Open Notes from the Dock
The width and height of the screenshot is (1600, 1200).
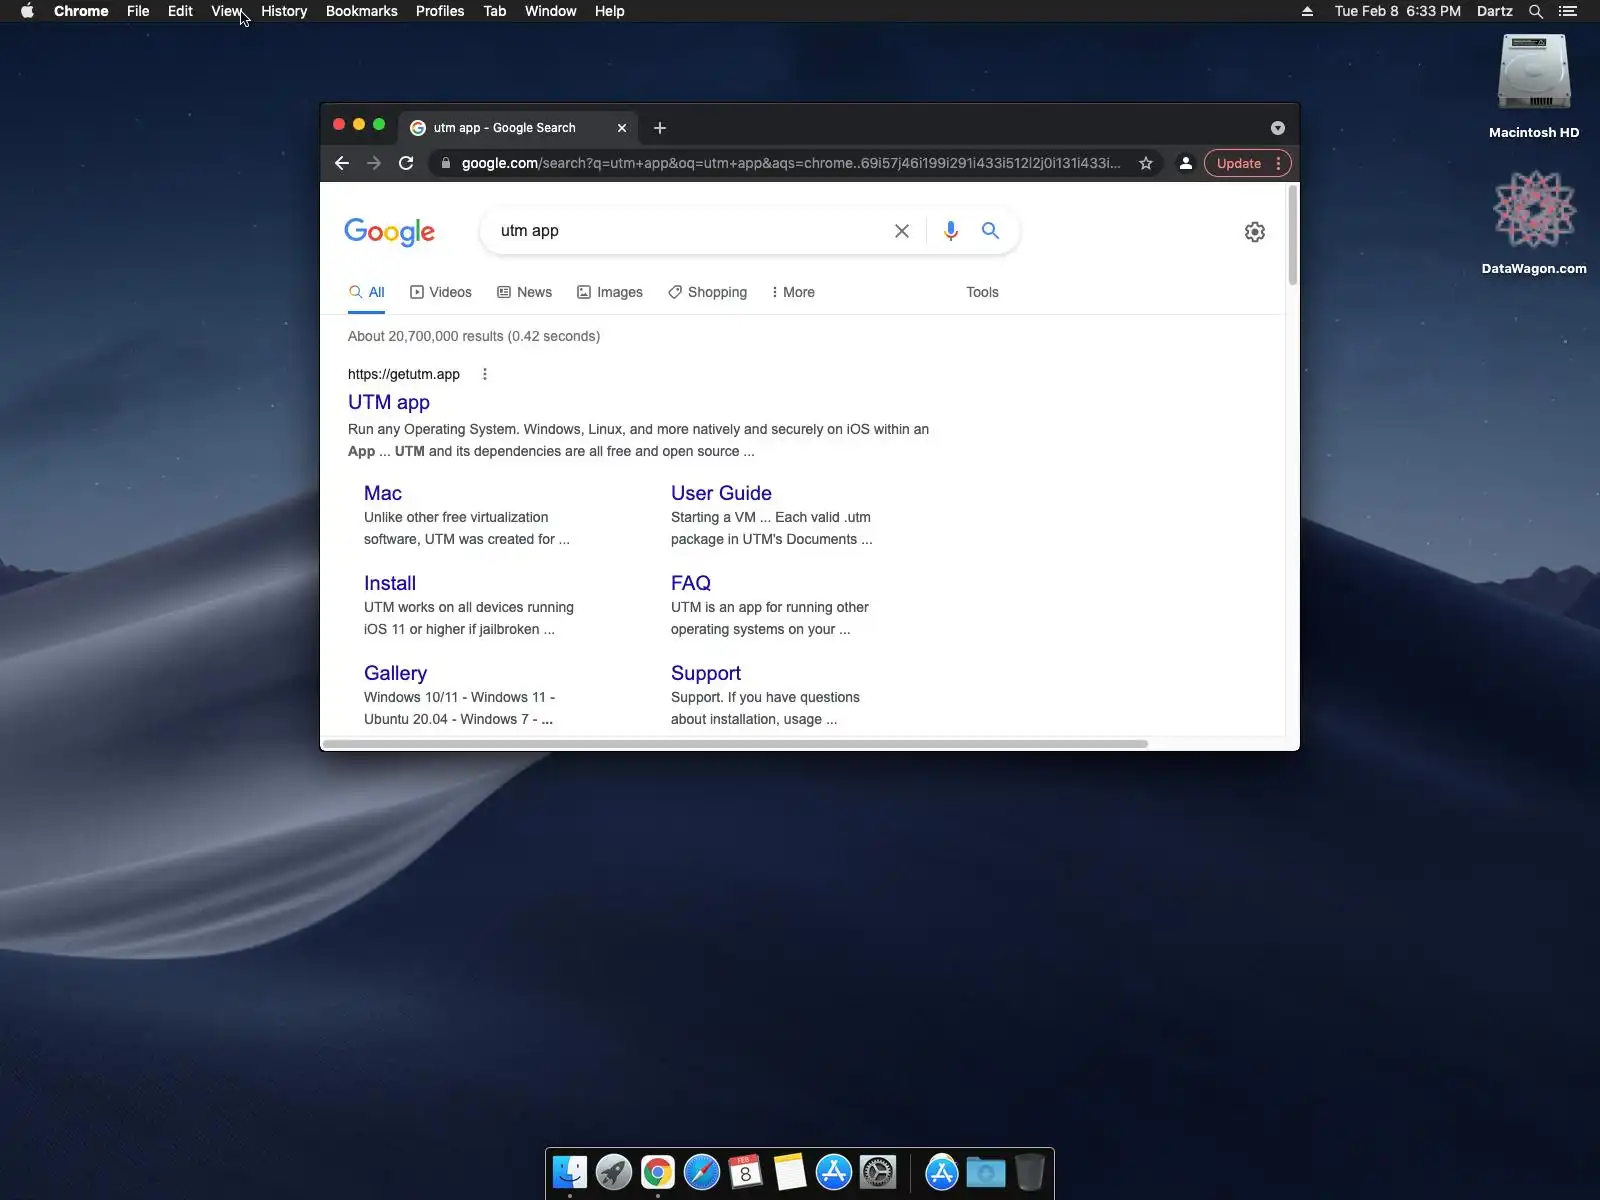(790, 1172)
